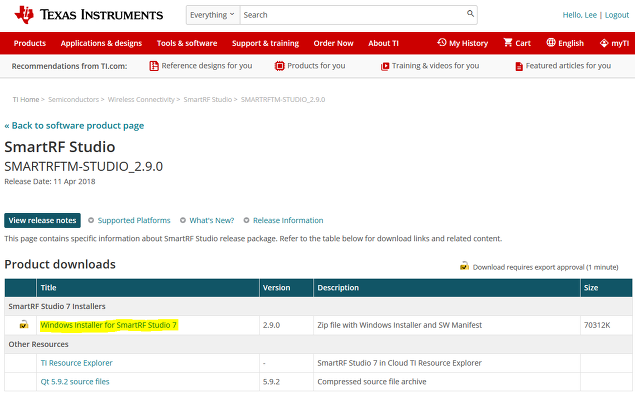Click 'Other Resources' group row
This screenshot has height=395, width=635.
click(x=318, y=344)
